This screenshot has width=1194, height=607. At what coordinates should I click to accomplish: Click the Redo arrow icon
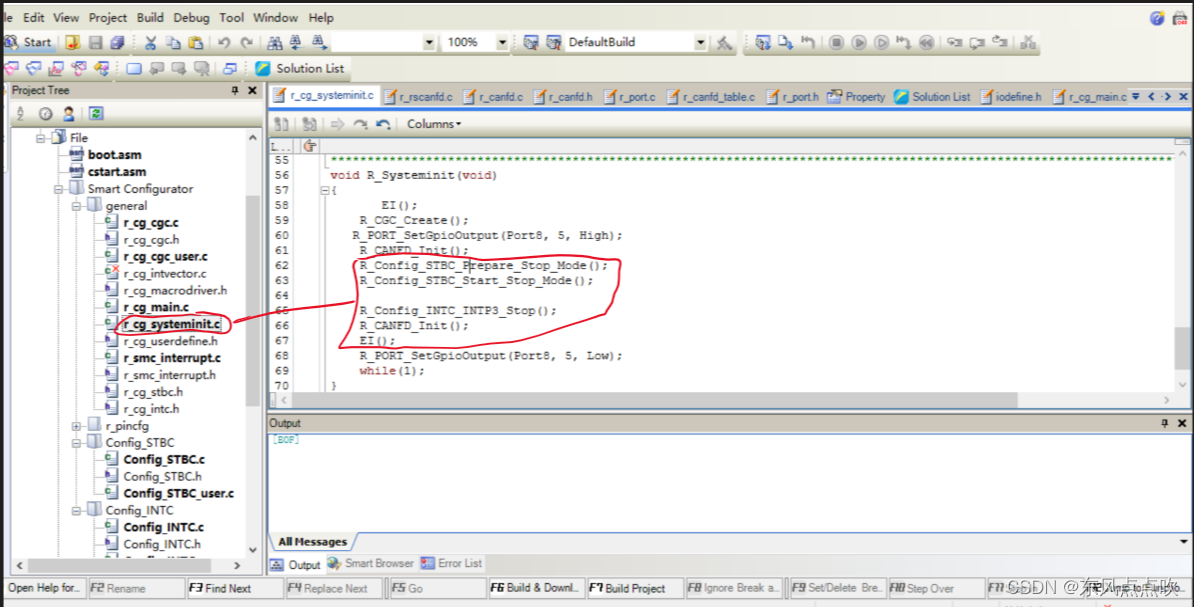[x=246, y=43]
